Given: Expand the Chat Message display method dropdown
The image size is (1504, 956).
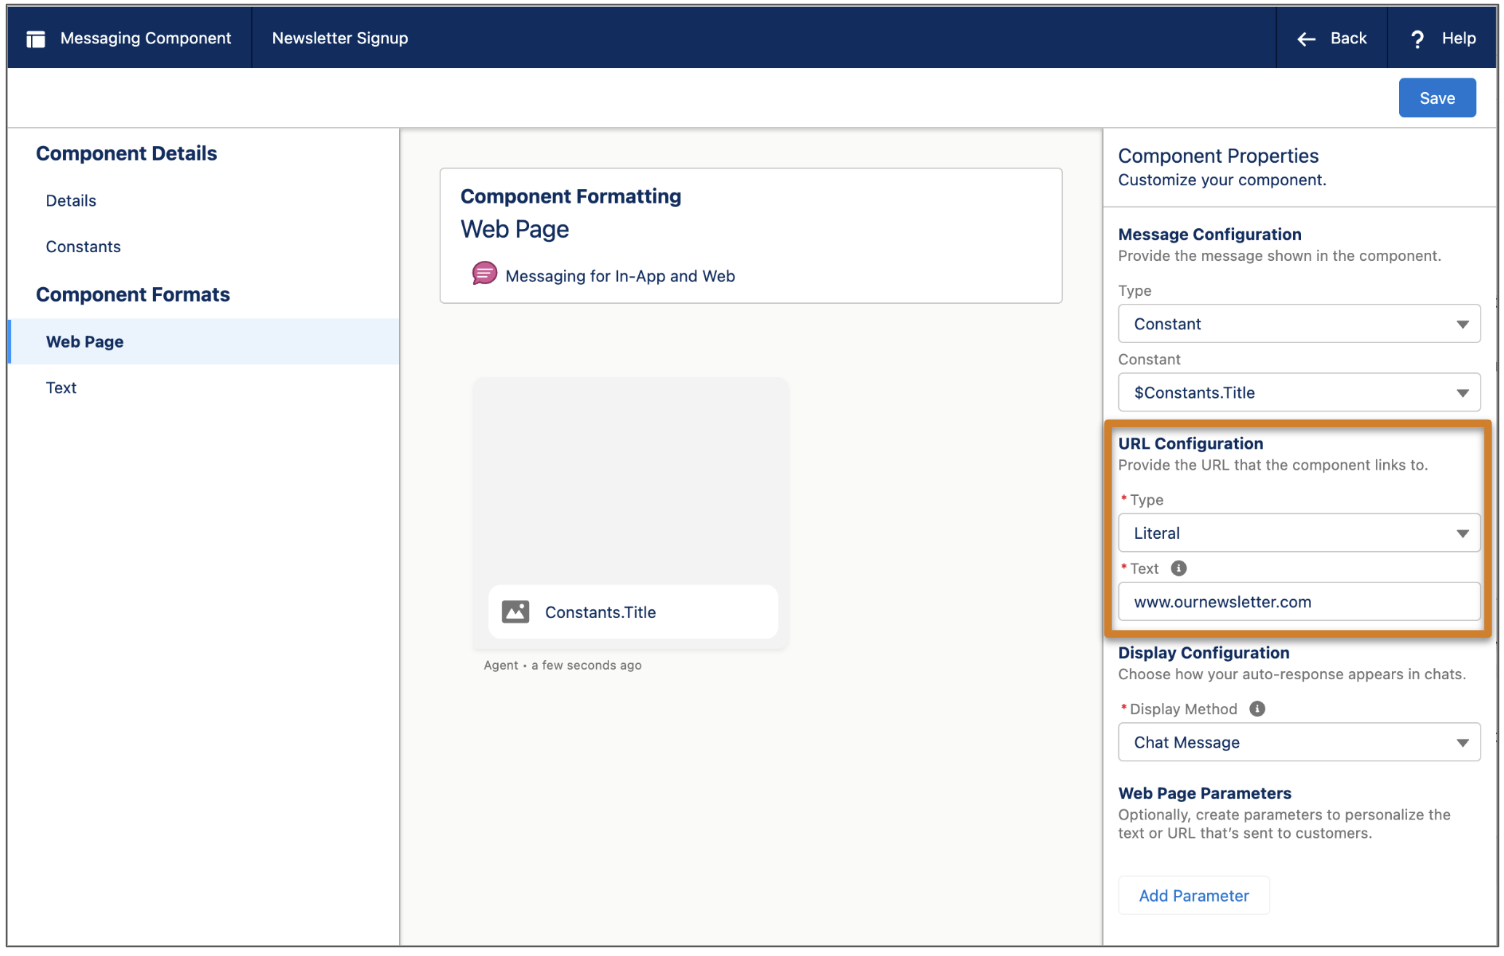Looking at the screenshot, I should (1298, 743).
